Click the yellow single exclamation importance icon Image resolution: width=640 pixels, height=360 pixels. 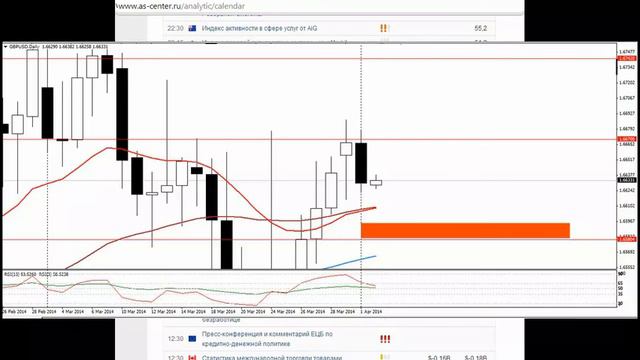382,358
